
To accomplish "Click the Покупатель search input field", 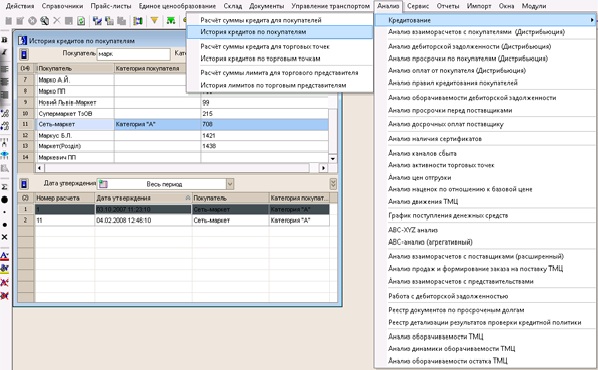I will tap(133, 54).
